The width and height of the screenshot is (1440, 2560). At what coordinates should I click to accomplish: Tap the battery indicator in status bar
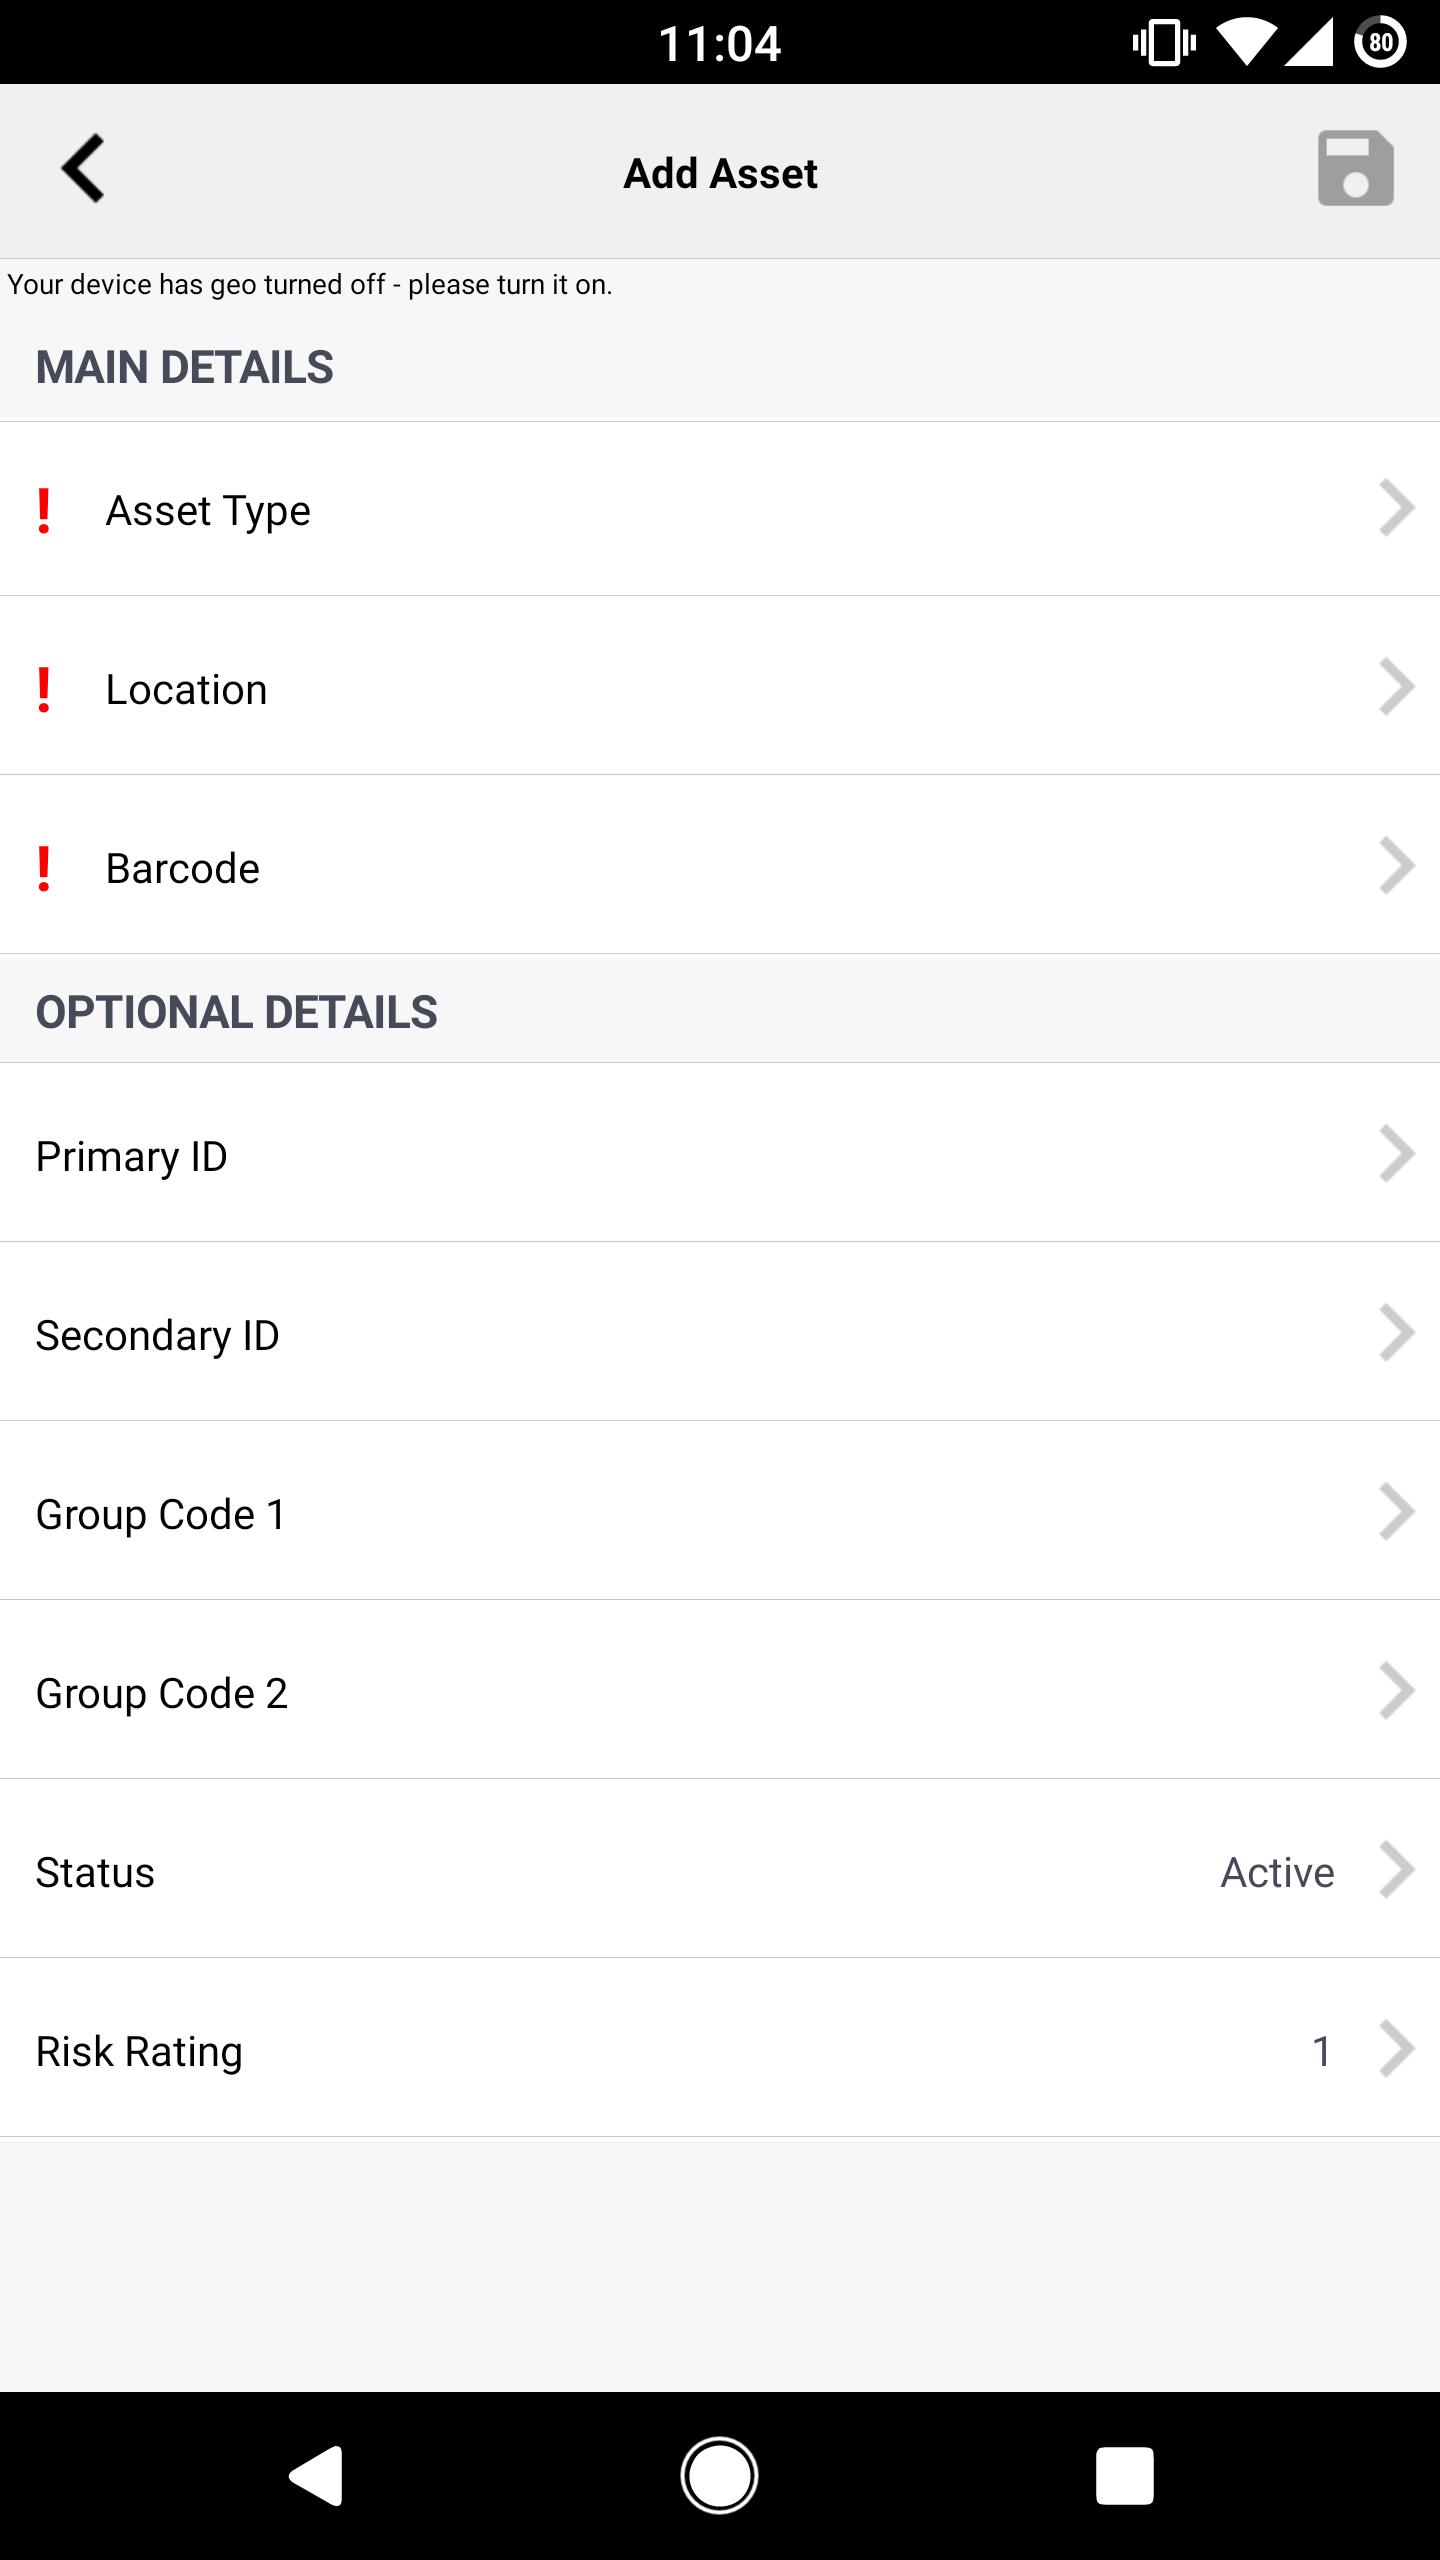1380,42
